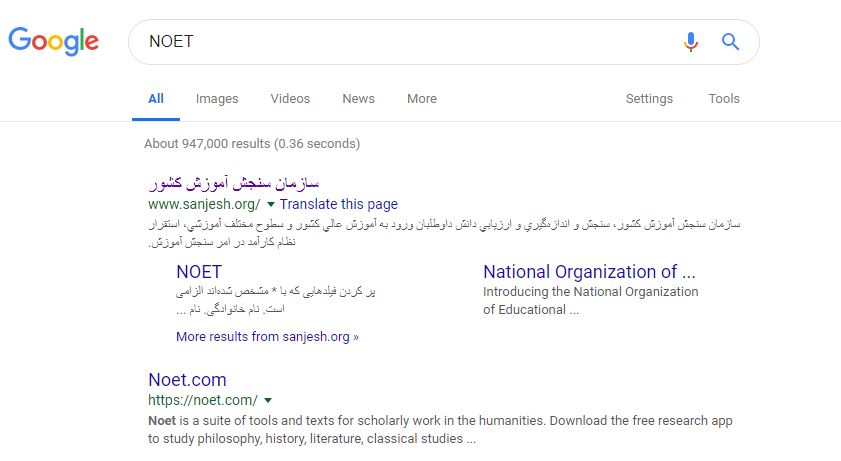Open the Settings menu

pos(649,99)
